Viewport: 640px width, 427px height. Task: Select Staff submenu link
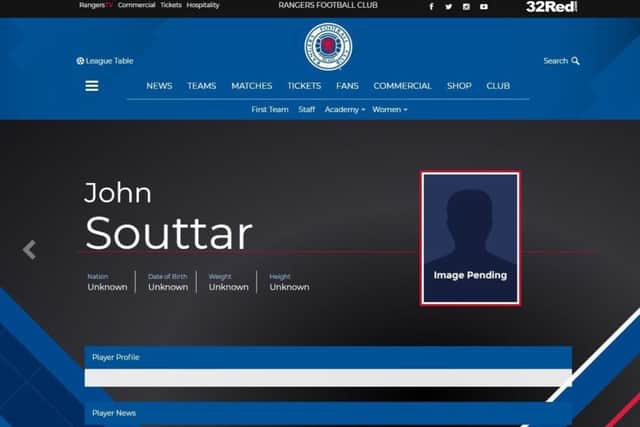click(x=307, y=109)
